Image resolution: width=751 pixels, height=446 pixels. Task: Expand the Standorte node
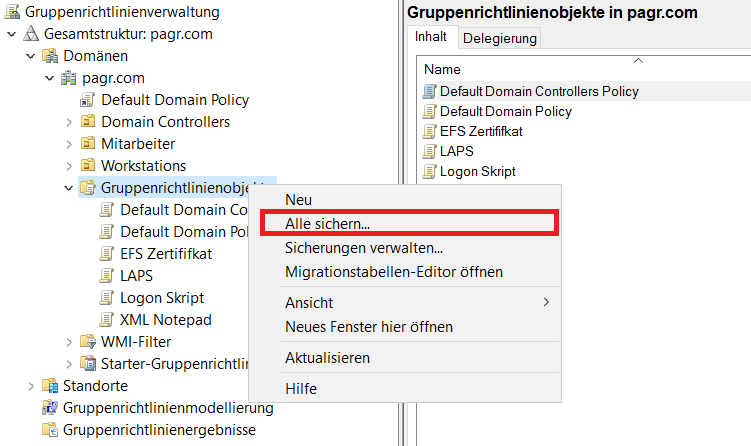click(x=30, y=386)
